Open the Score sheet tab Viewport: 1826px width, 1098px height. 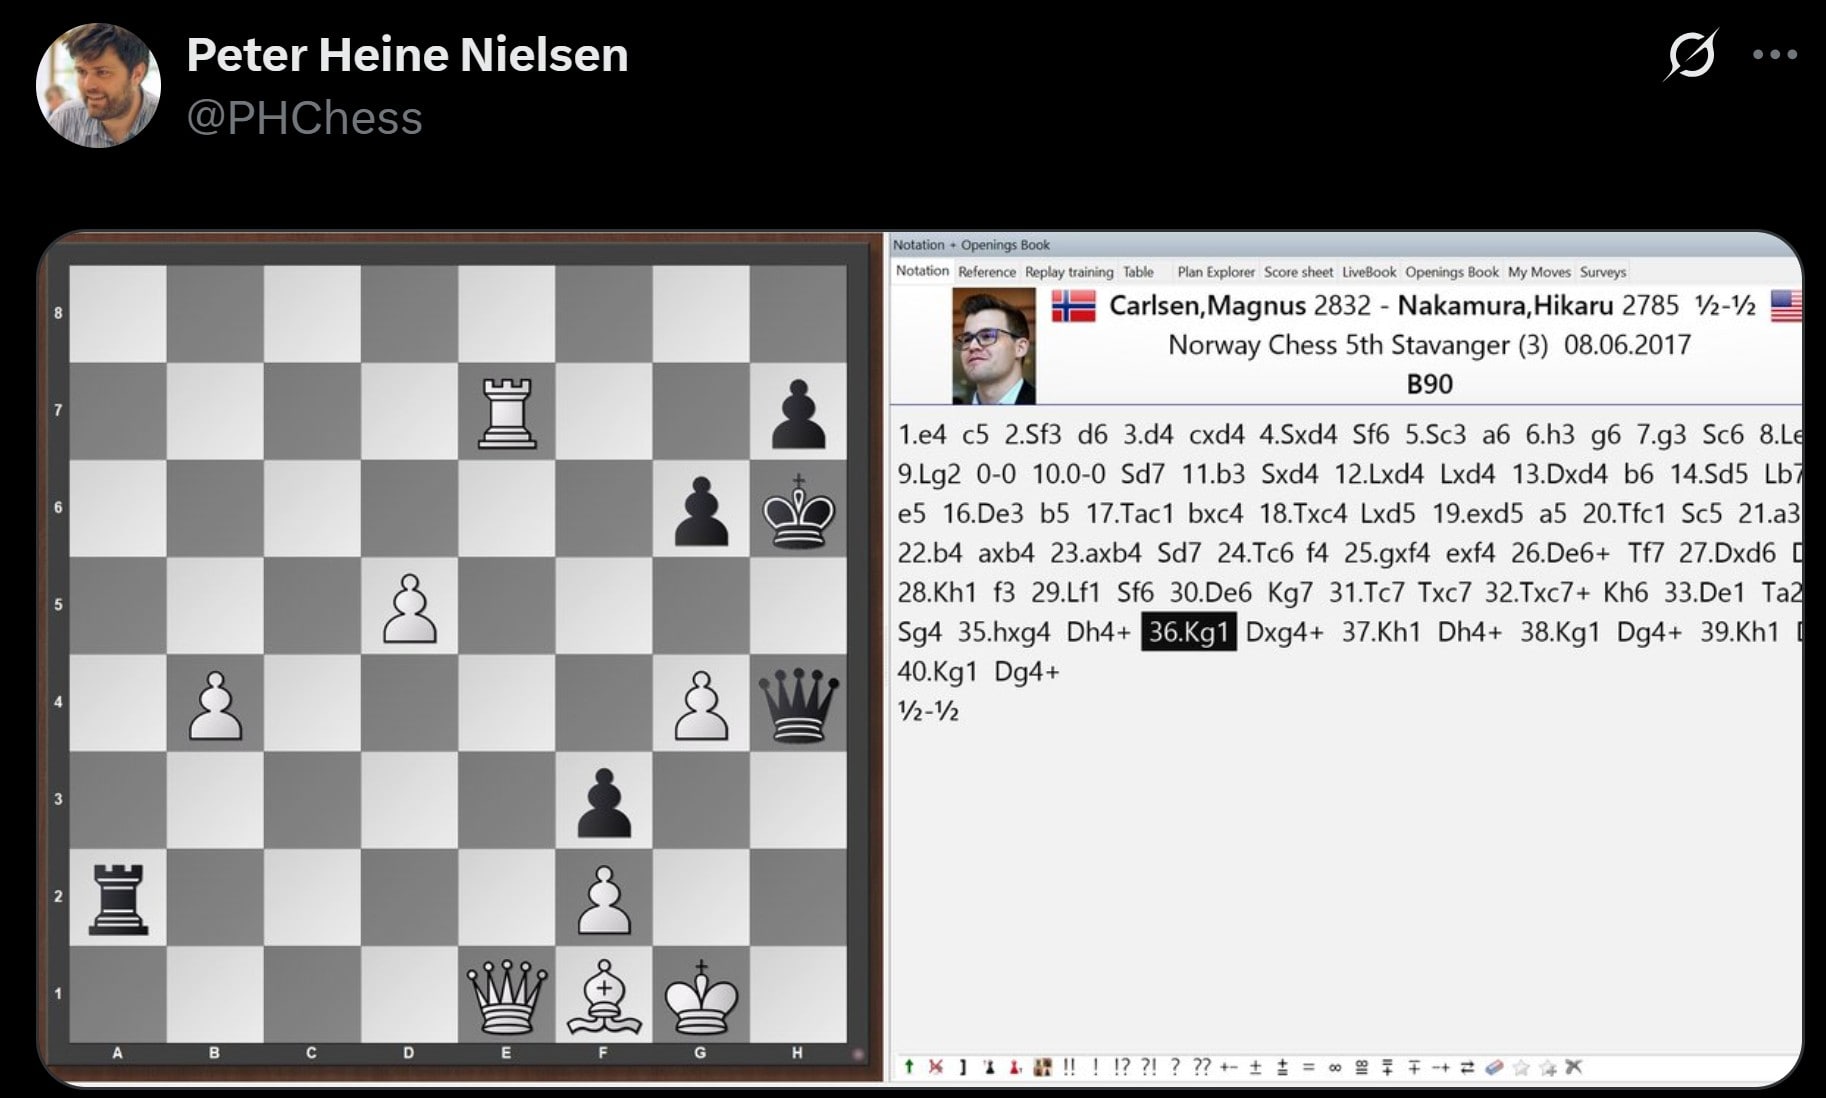tap(1298, 272)
